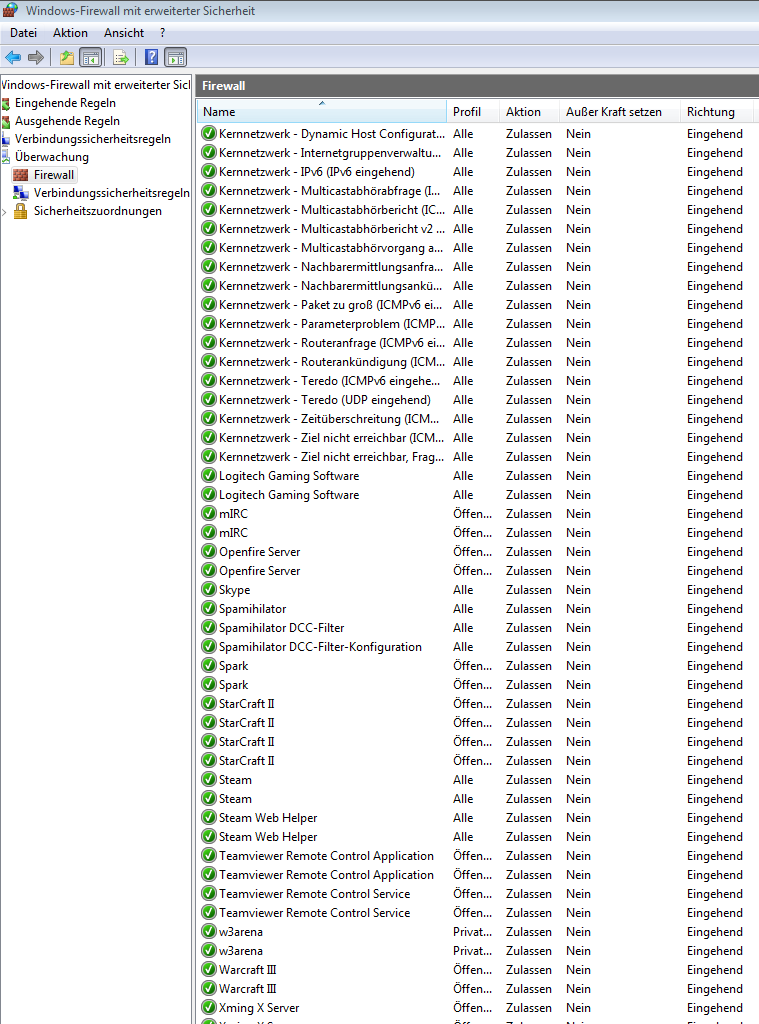759x1024 pixels.
Task: Select Kernnetzwerk Multicastabhörvorgang rule row
Action: pos(331,248)
